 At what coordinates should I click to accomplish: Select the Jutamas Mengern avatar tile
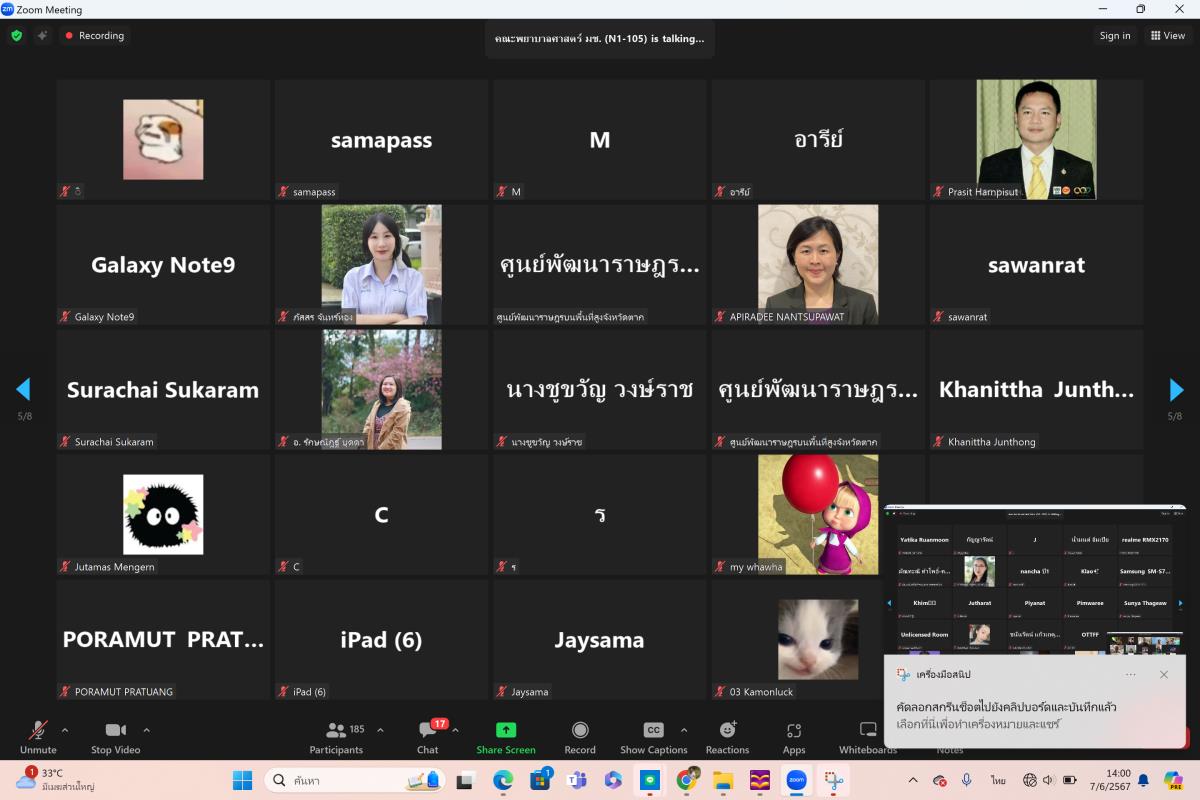coord(163,515)
